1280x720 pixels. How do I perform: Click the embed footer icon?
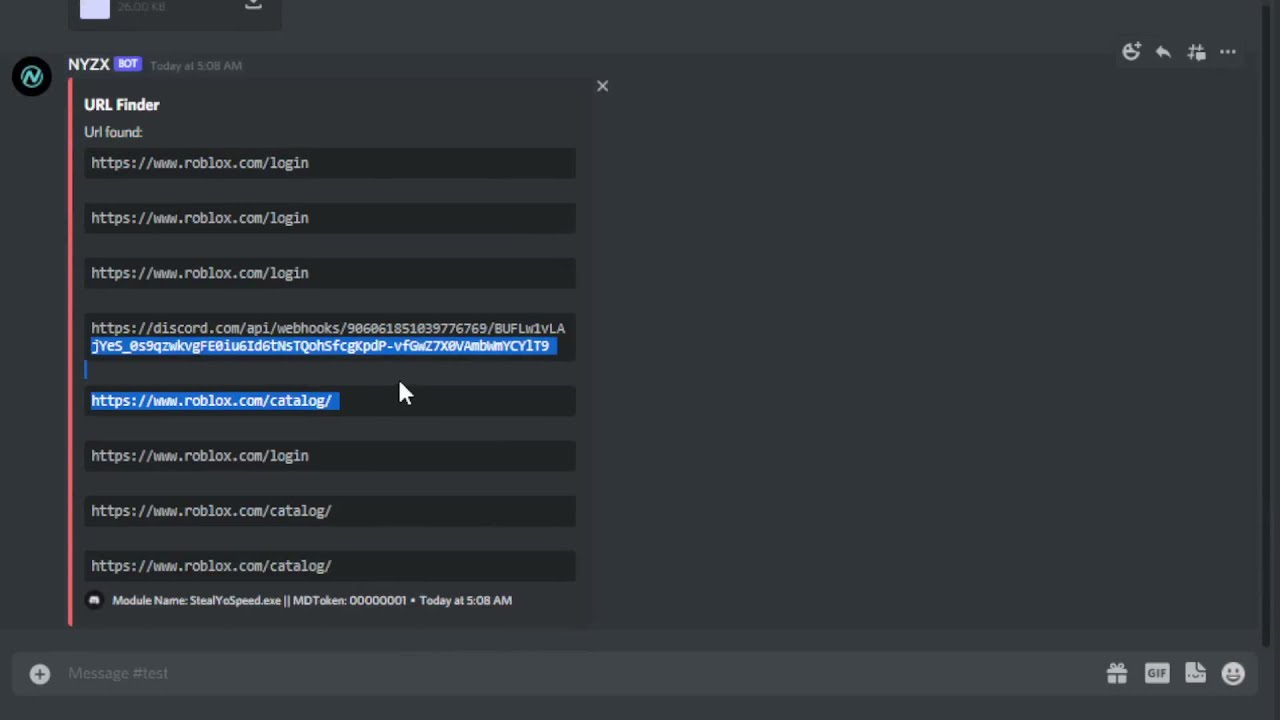(94, 600)
